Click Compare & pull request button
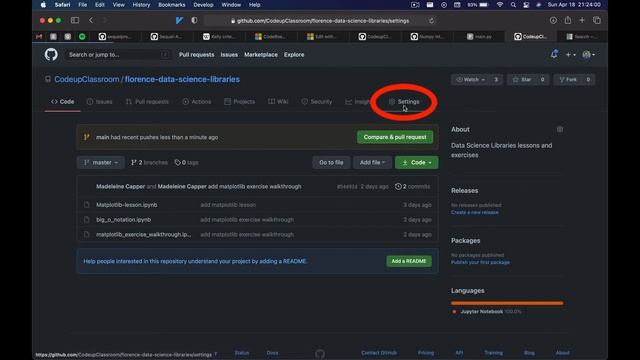 [395, 137]
